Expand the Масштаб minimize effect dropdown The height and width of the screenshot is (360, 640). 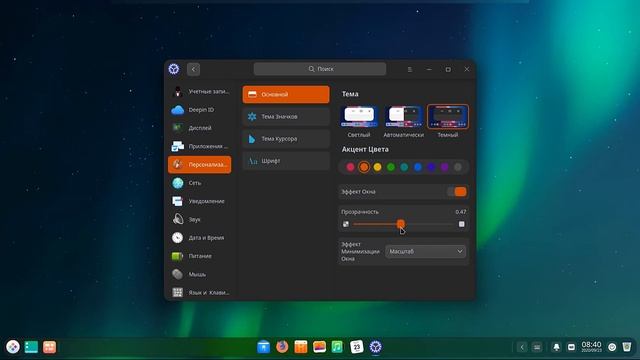(425, 251)
